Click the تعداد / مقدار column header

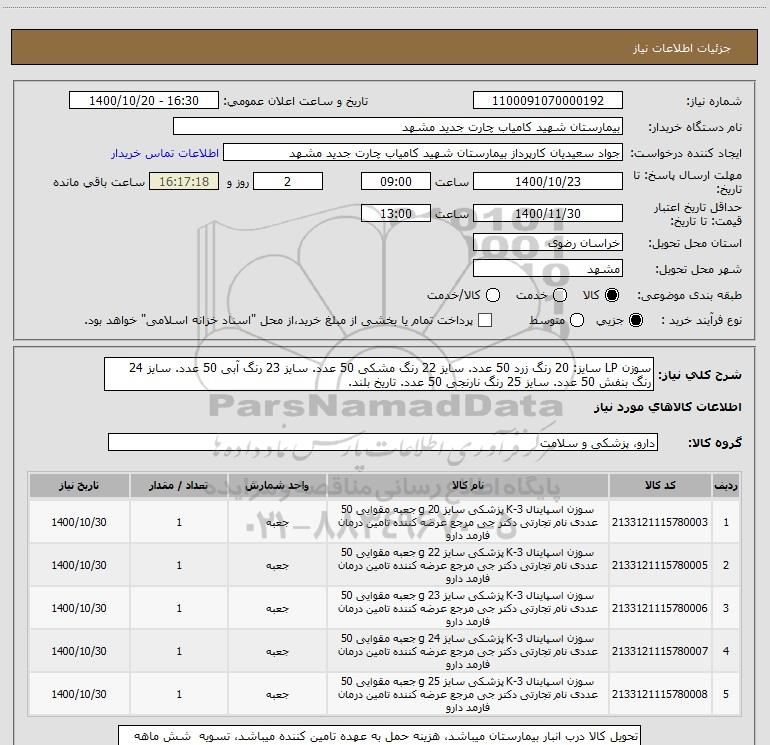click(x=179, y=485)
